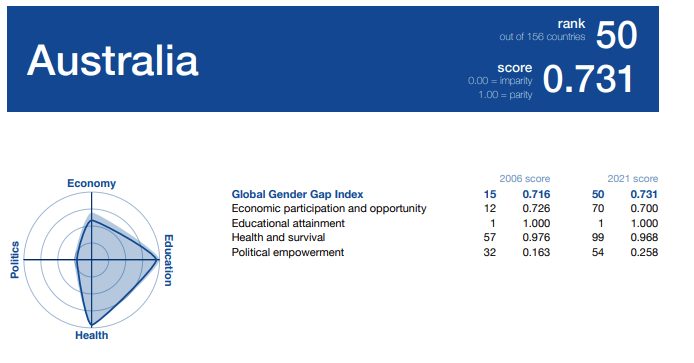Viewport: 694px width, 363px height.
Task: Click the Australia country title
Action: (112, 60)
